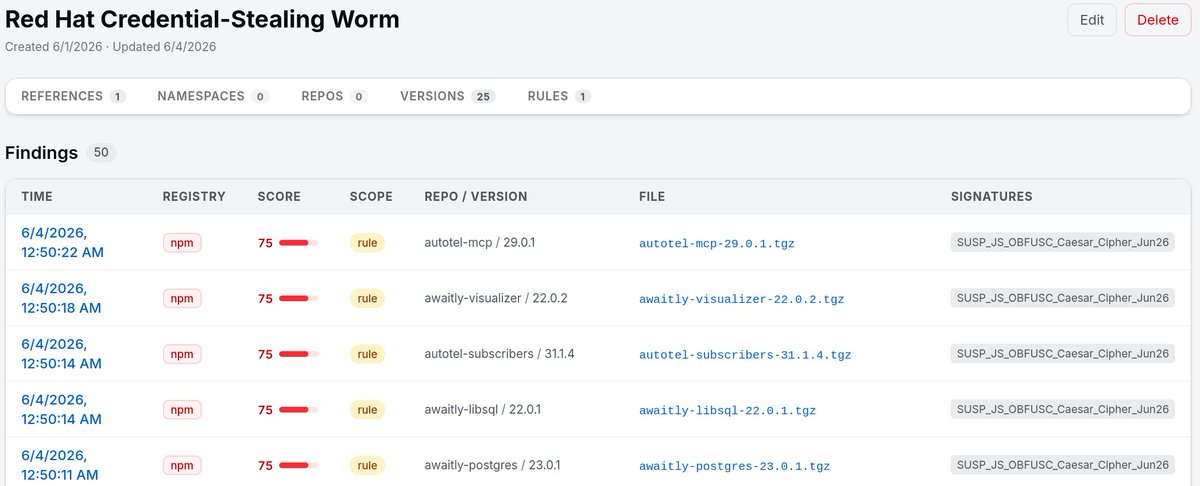Click the REGISTRY column header
Image resolution: width=1200 pixels, height=486 pixels.
point(194,197)
